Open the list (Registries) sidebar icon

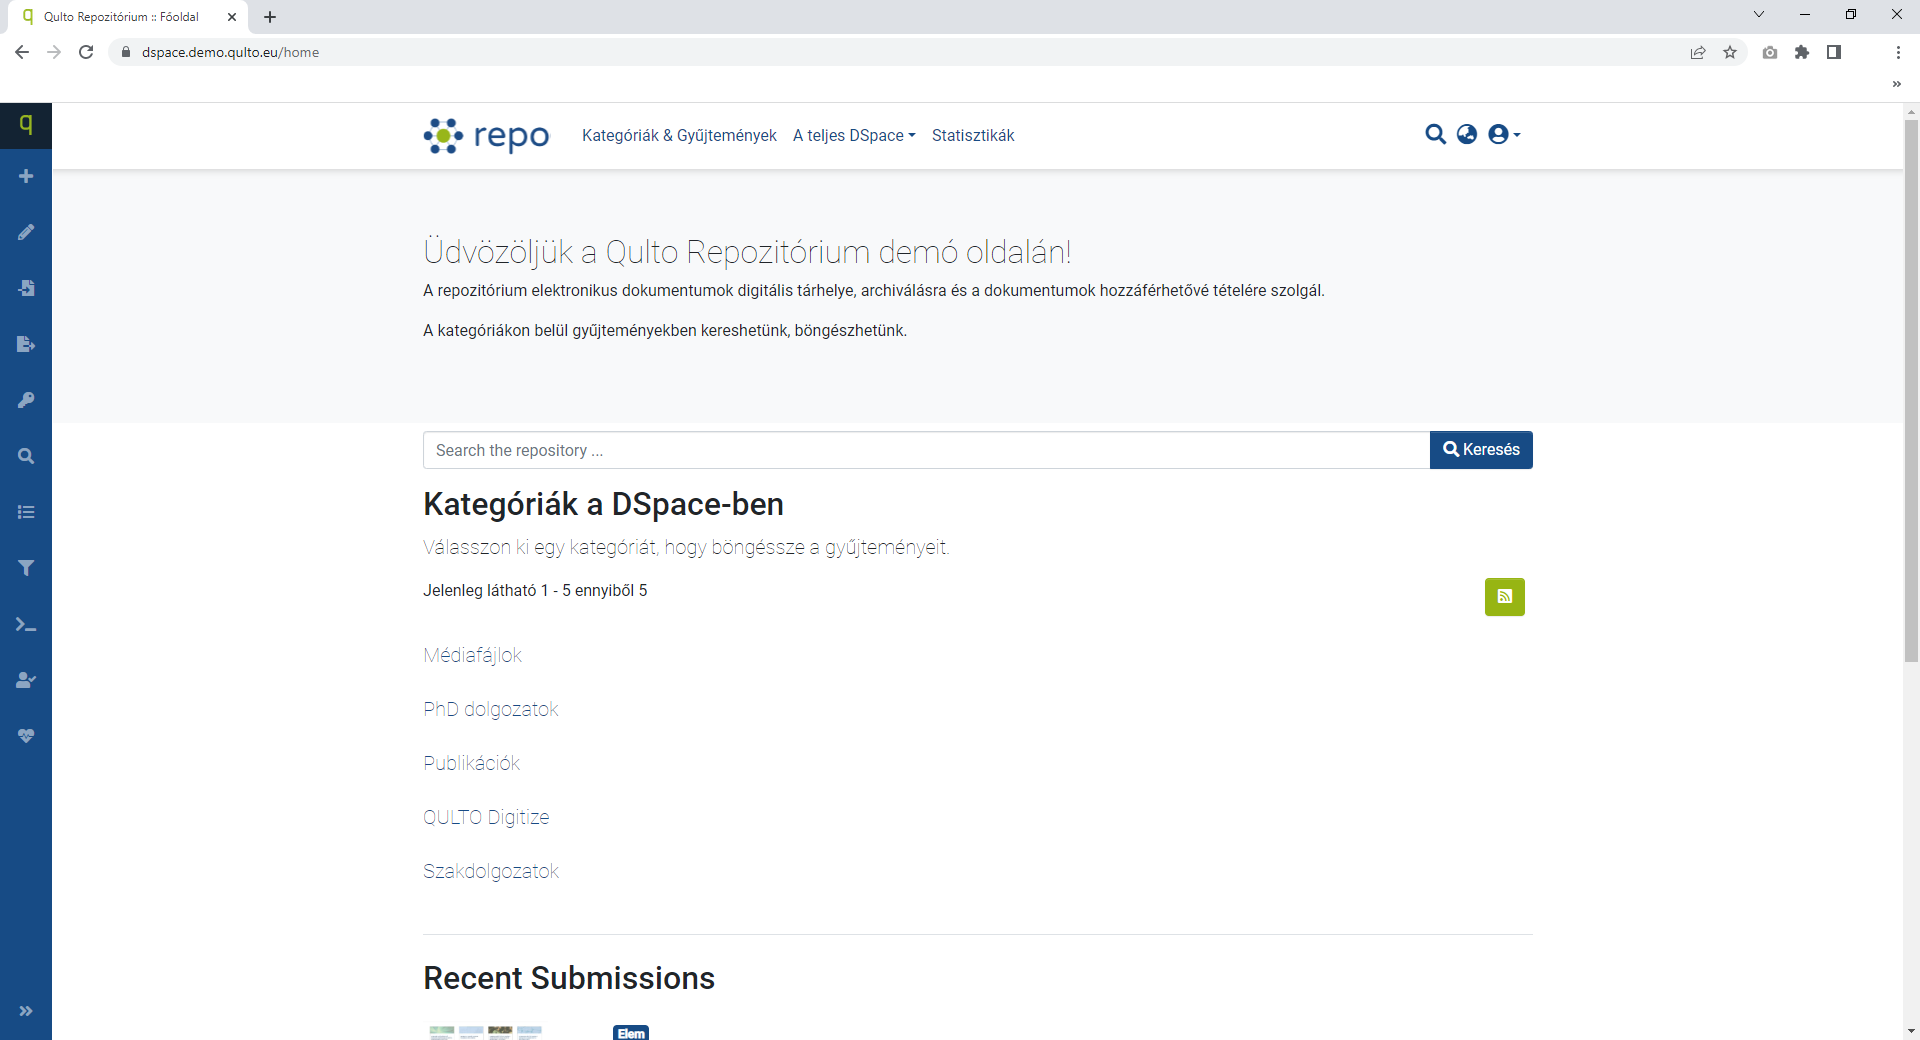26,512
